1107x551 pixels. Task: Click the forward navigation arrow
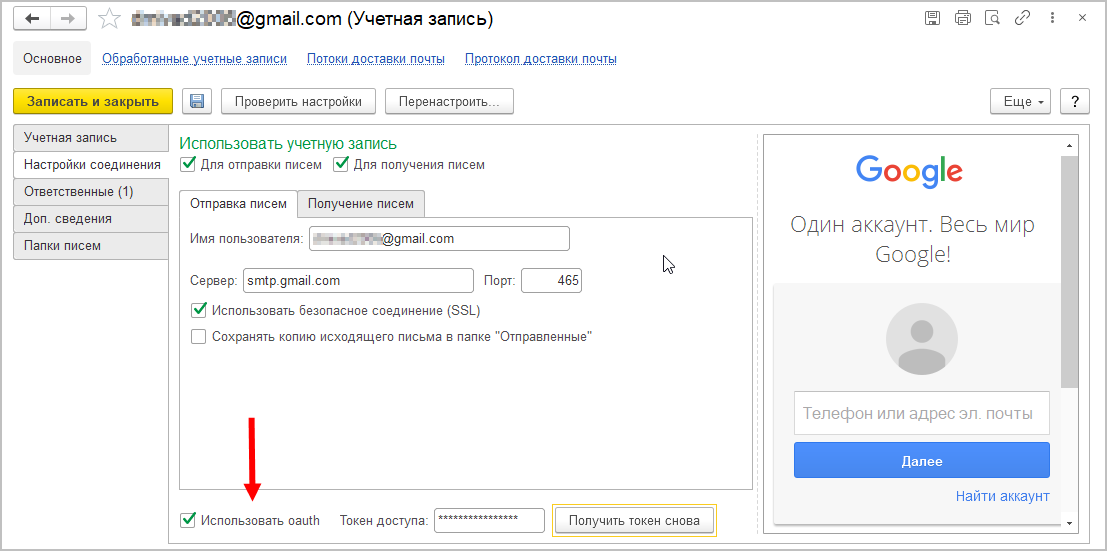[x=68, y=18]
